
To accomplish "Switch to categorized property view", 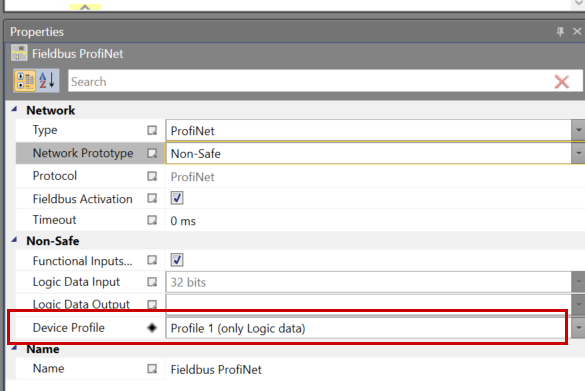I will point(25,81).
